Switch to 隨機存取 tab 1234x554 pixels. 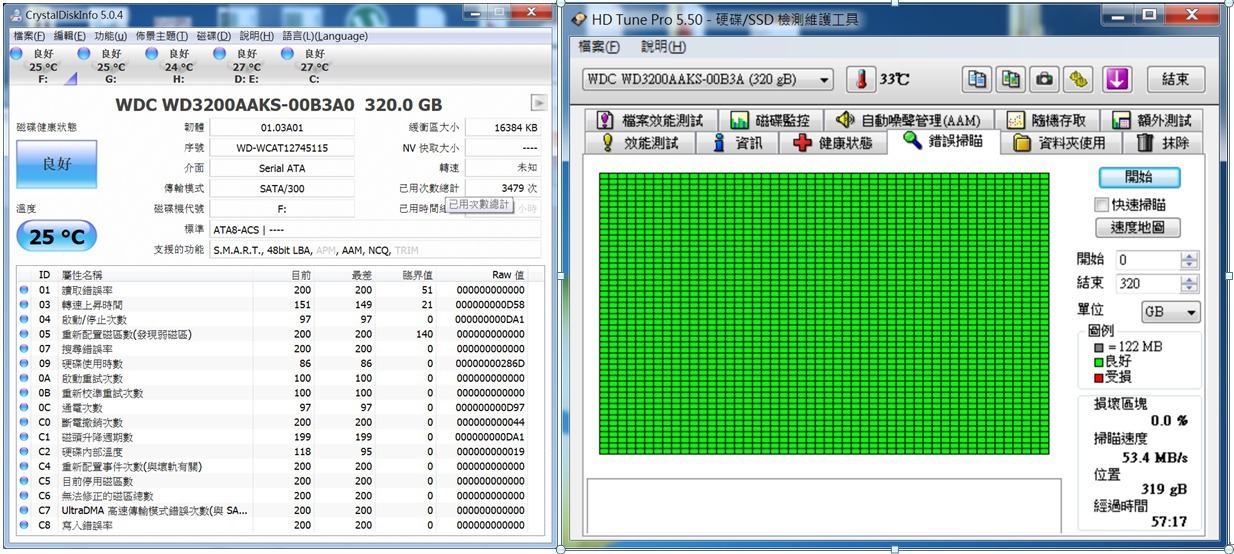[x=1046, y=120]
